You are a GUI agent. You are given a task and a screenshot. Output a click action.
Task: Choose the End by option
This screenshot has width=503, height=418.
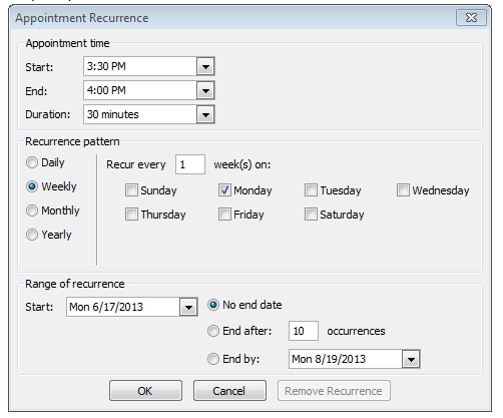pos(213,359)
